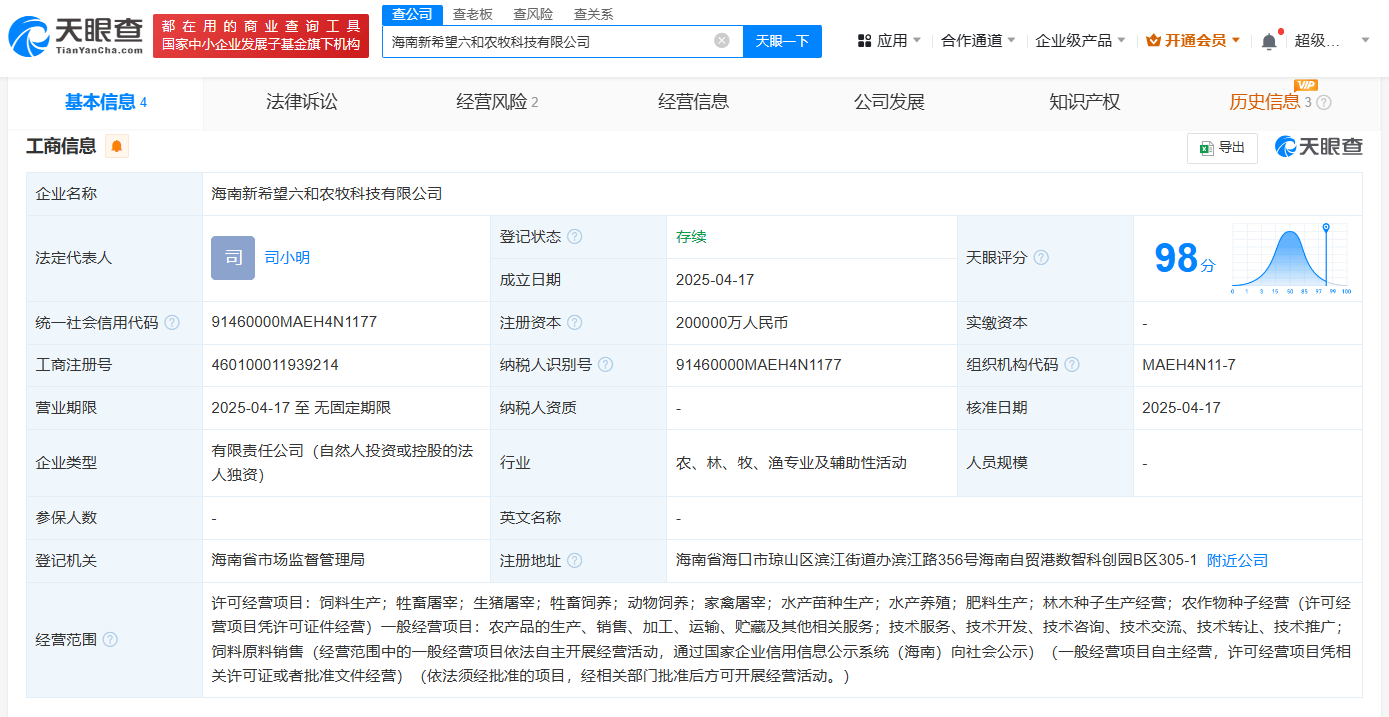
Task: Click the help icon next to 登记状态
Action: 575,237
